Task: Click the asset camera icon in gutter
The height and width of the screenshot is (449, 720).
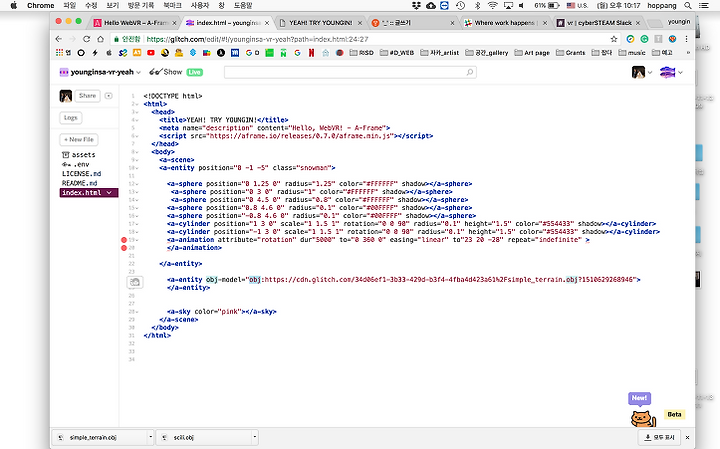Action: point(135,282)
